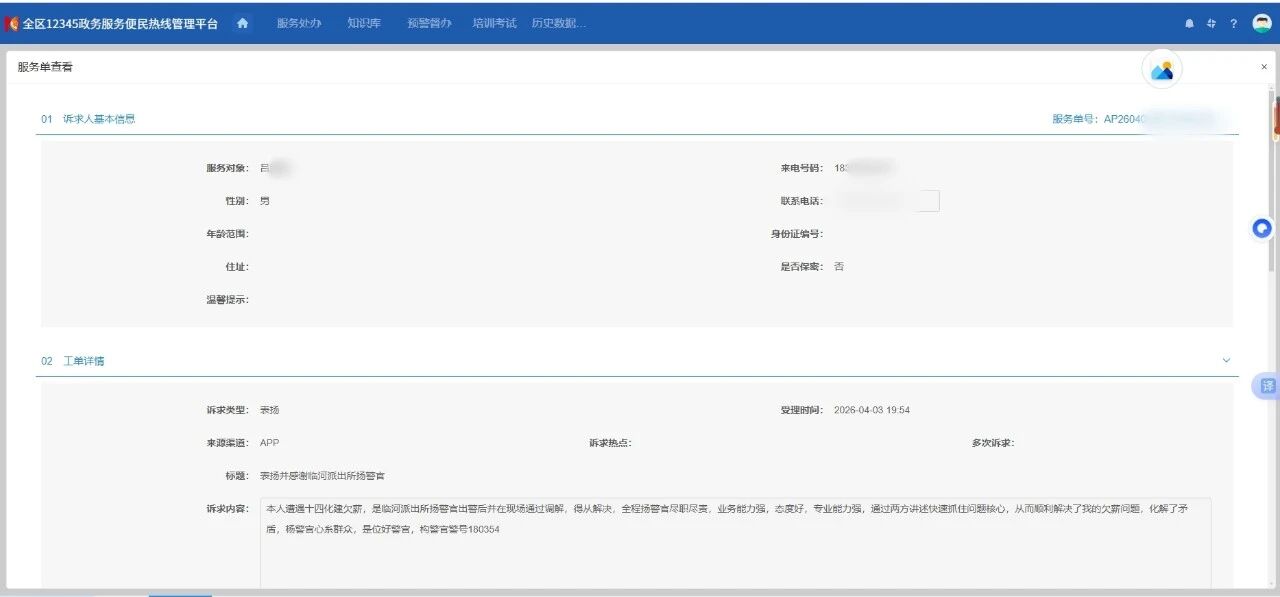
Task: Click the small box beside 联系电话
Action: [928, 201]
